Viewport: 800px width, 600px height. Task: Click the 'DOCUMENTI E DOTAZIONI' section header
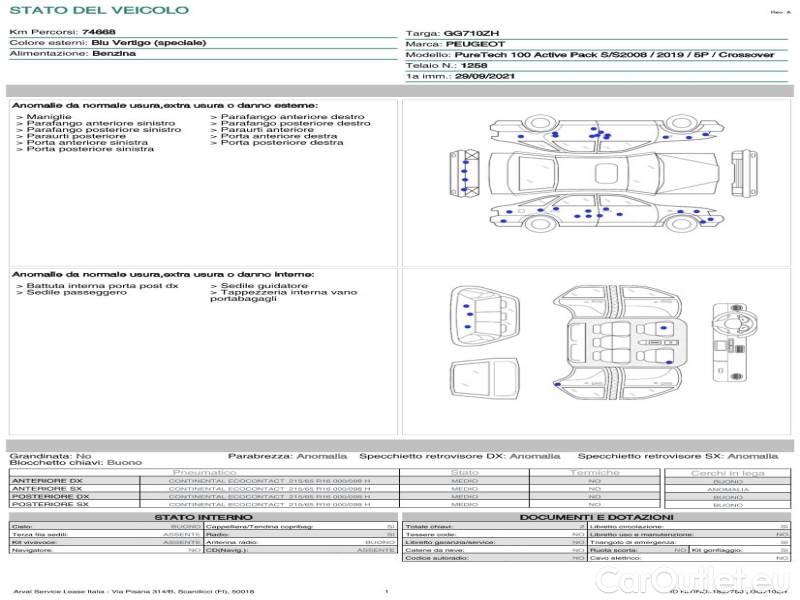(x=595, y=517)
